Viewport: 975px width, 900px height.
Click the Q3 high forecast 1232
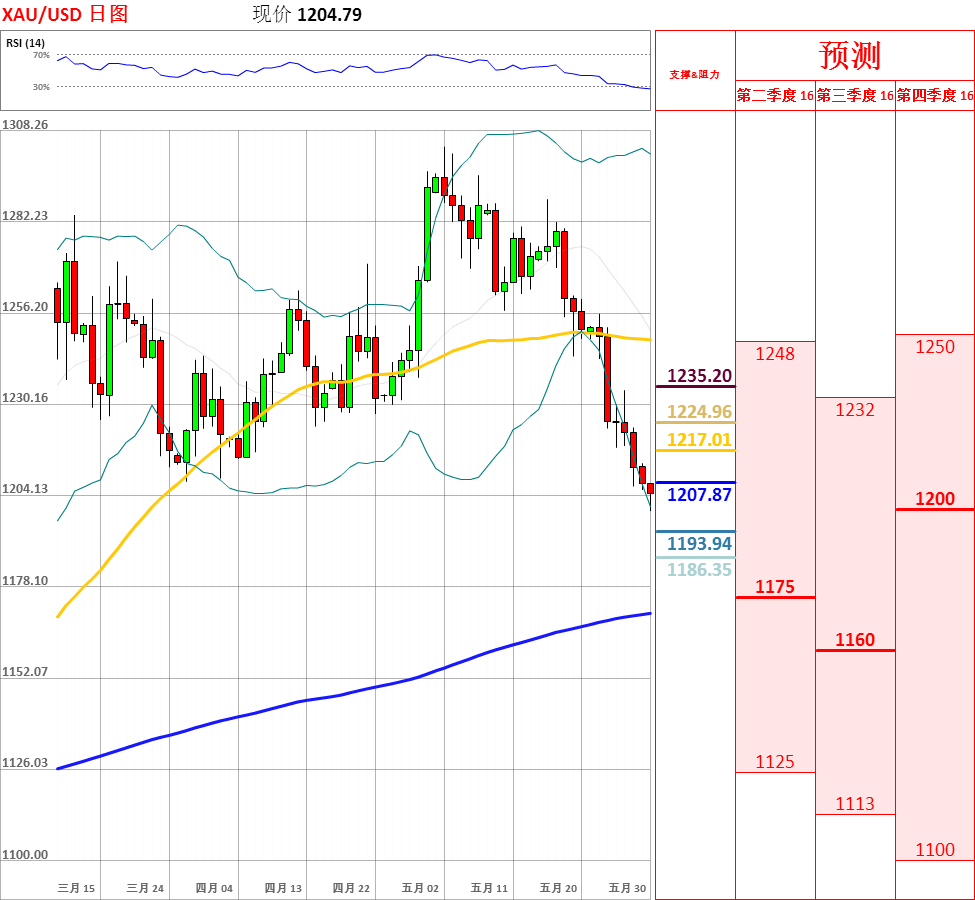click(x=855, y=410)
